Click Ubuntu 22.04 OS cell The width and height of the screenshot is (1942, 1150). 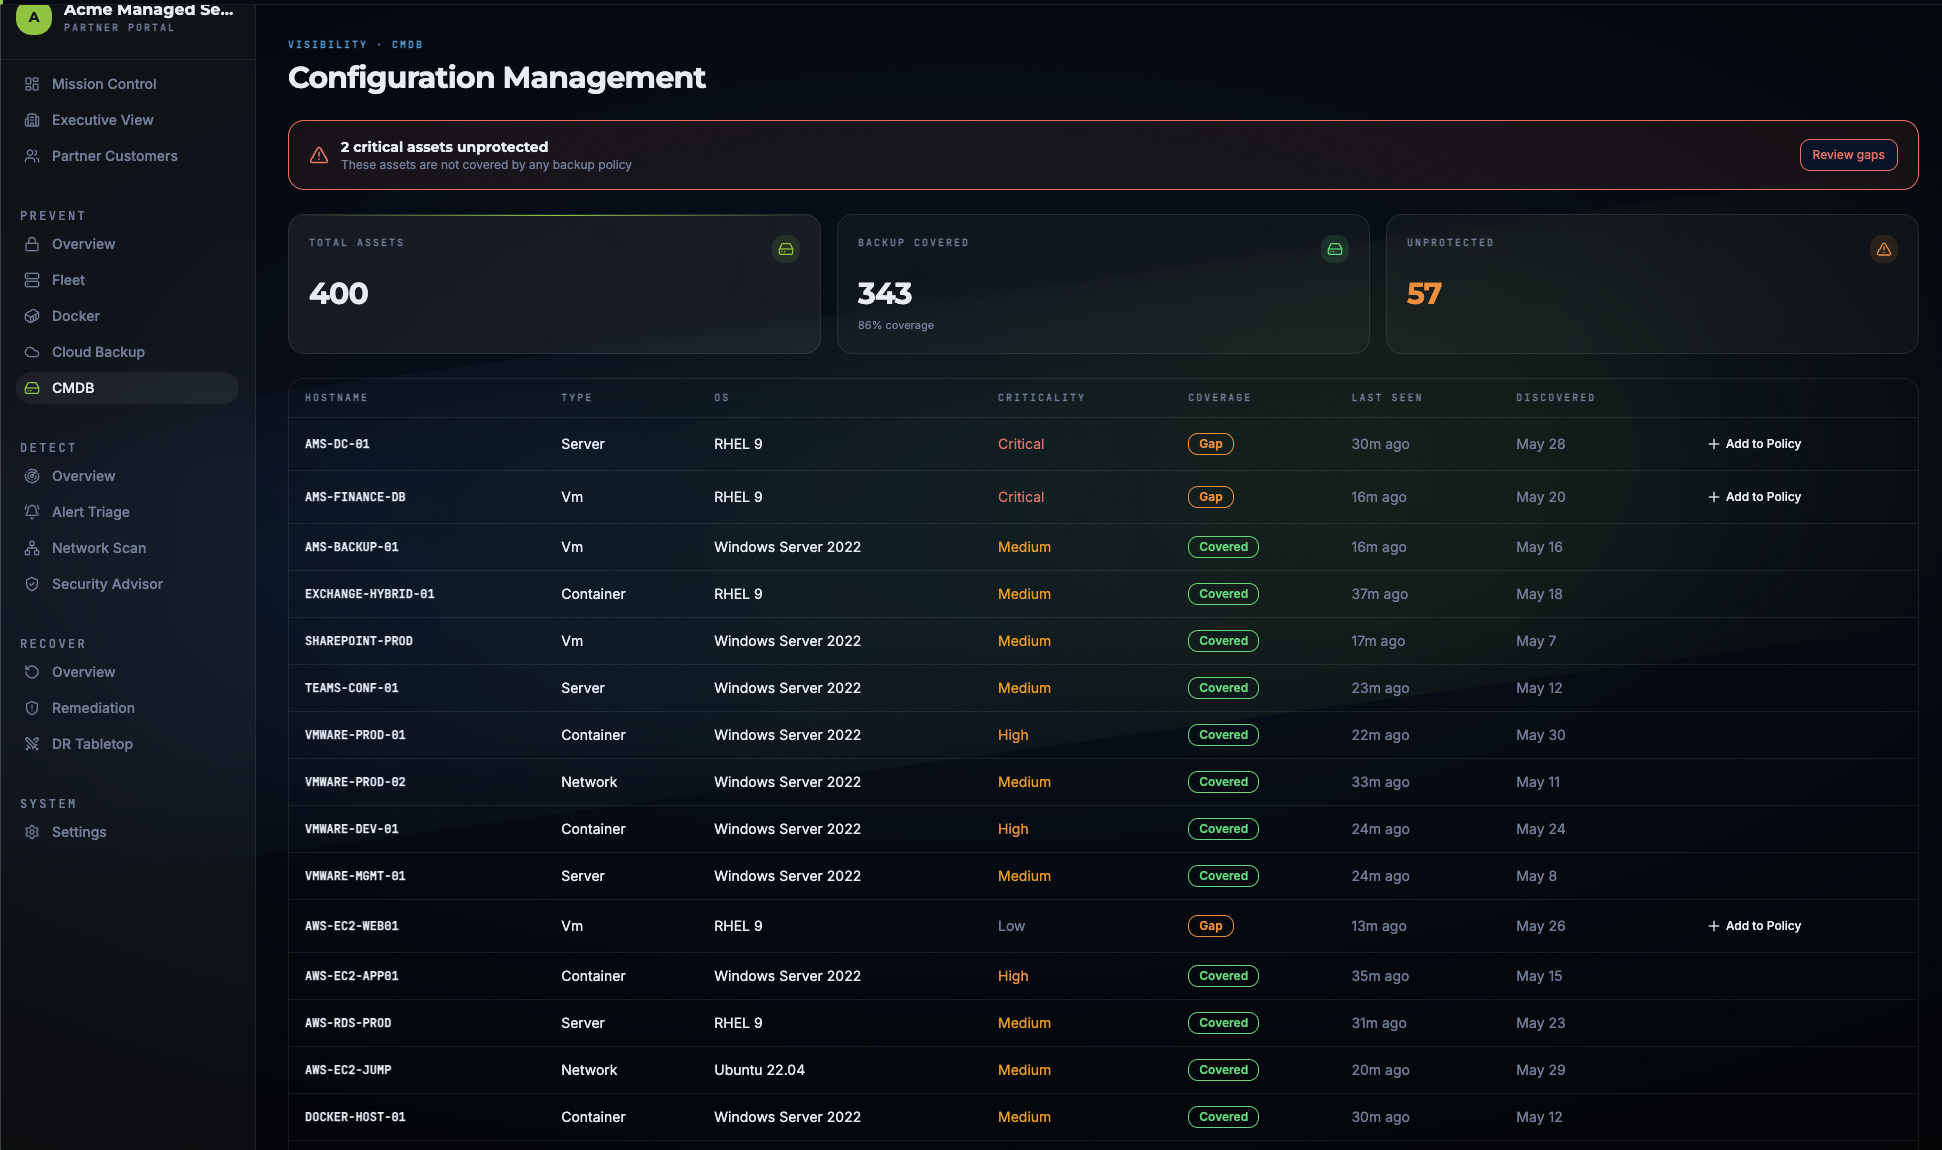tap(759, 1070)
